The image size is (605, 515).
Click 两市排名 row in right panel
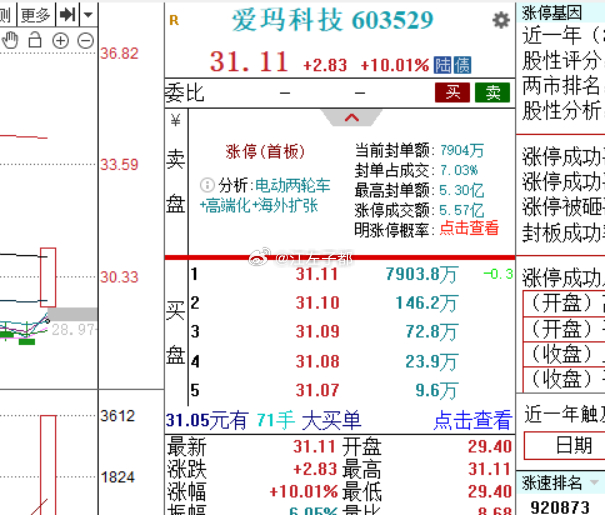pos(563,86)
